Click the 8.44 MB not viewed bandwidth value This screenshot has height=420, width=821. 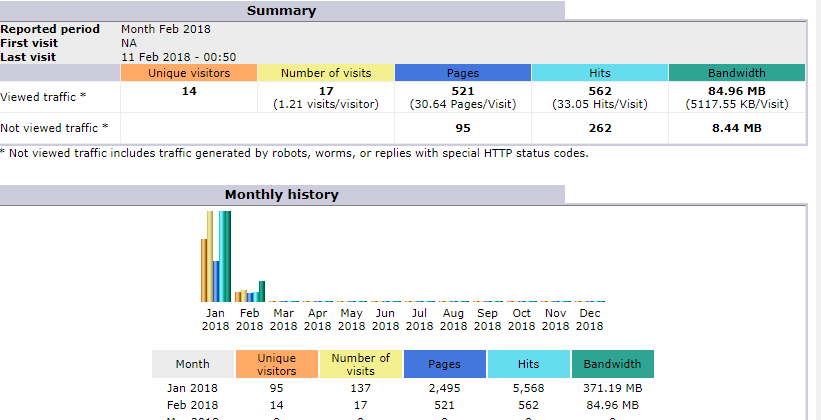(736, 128)
